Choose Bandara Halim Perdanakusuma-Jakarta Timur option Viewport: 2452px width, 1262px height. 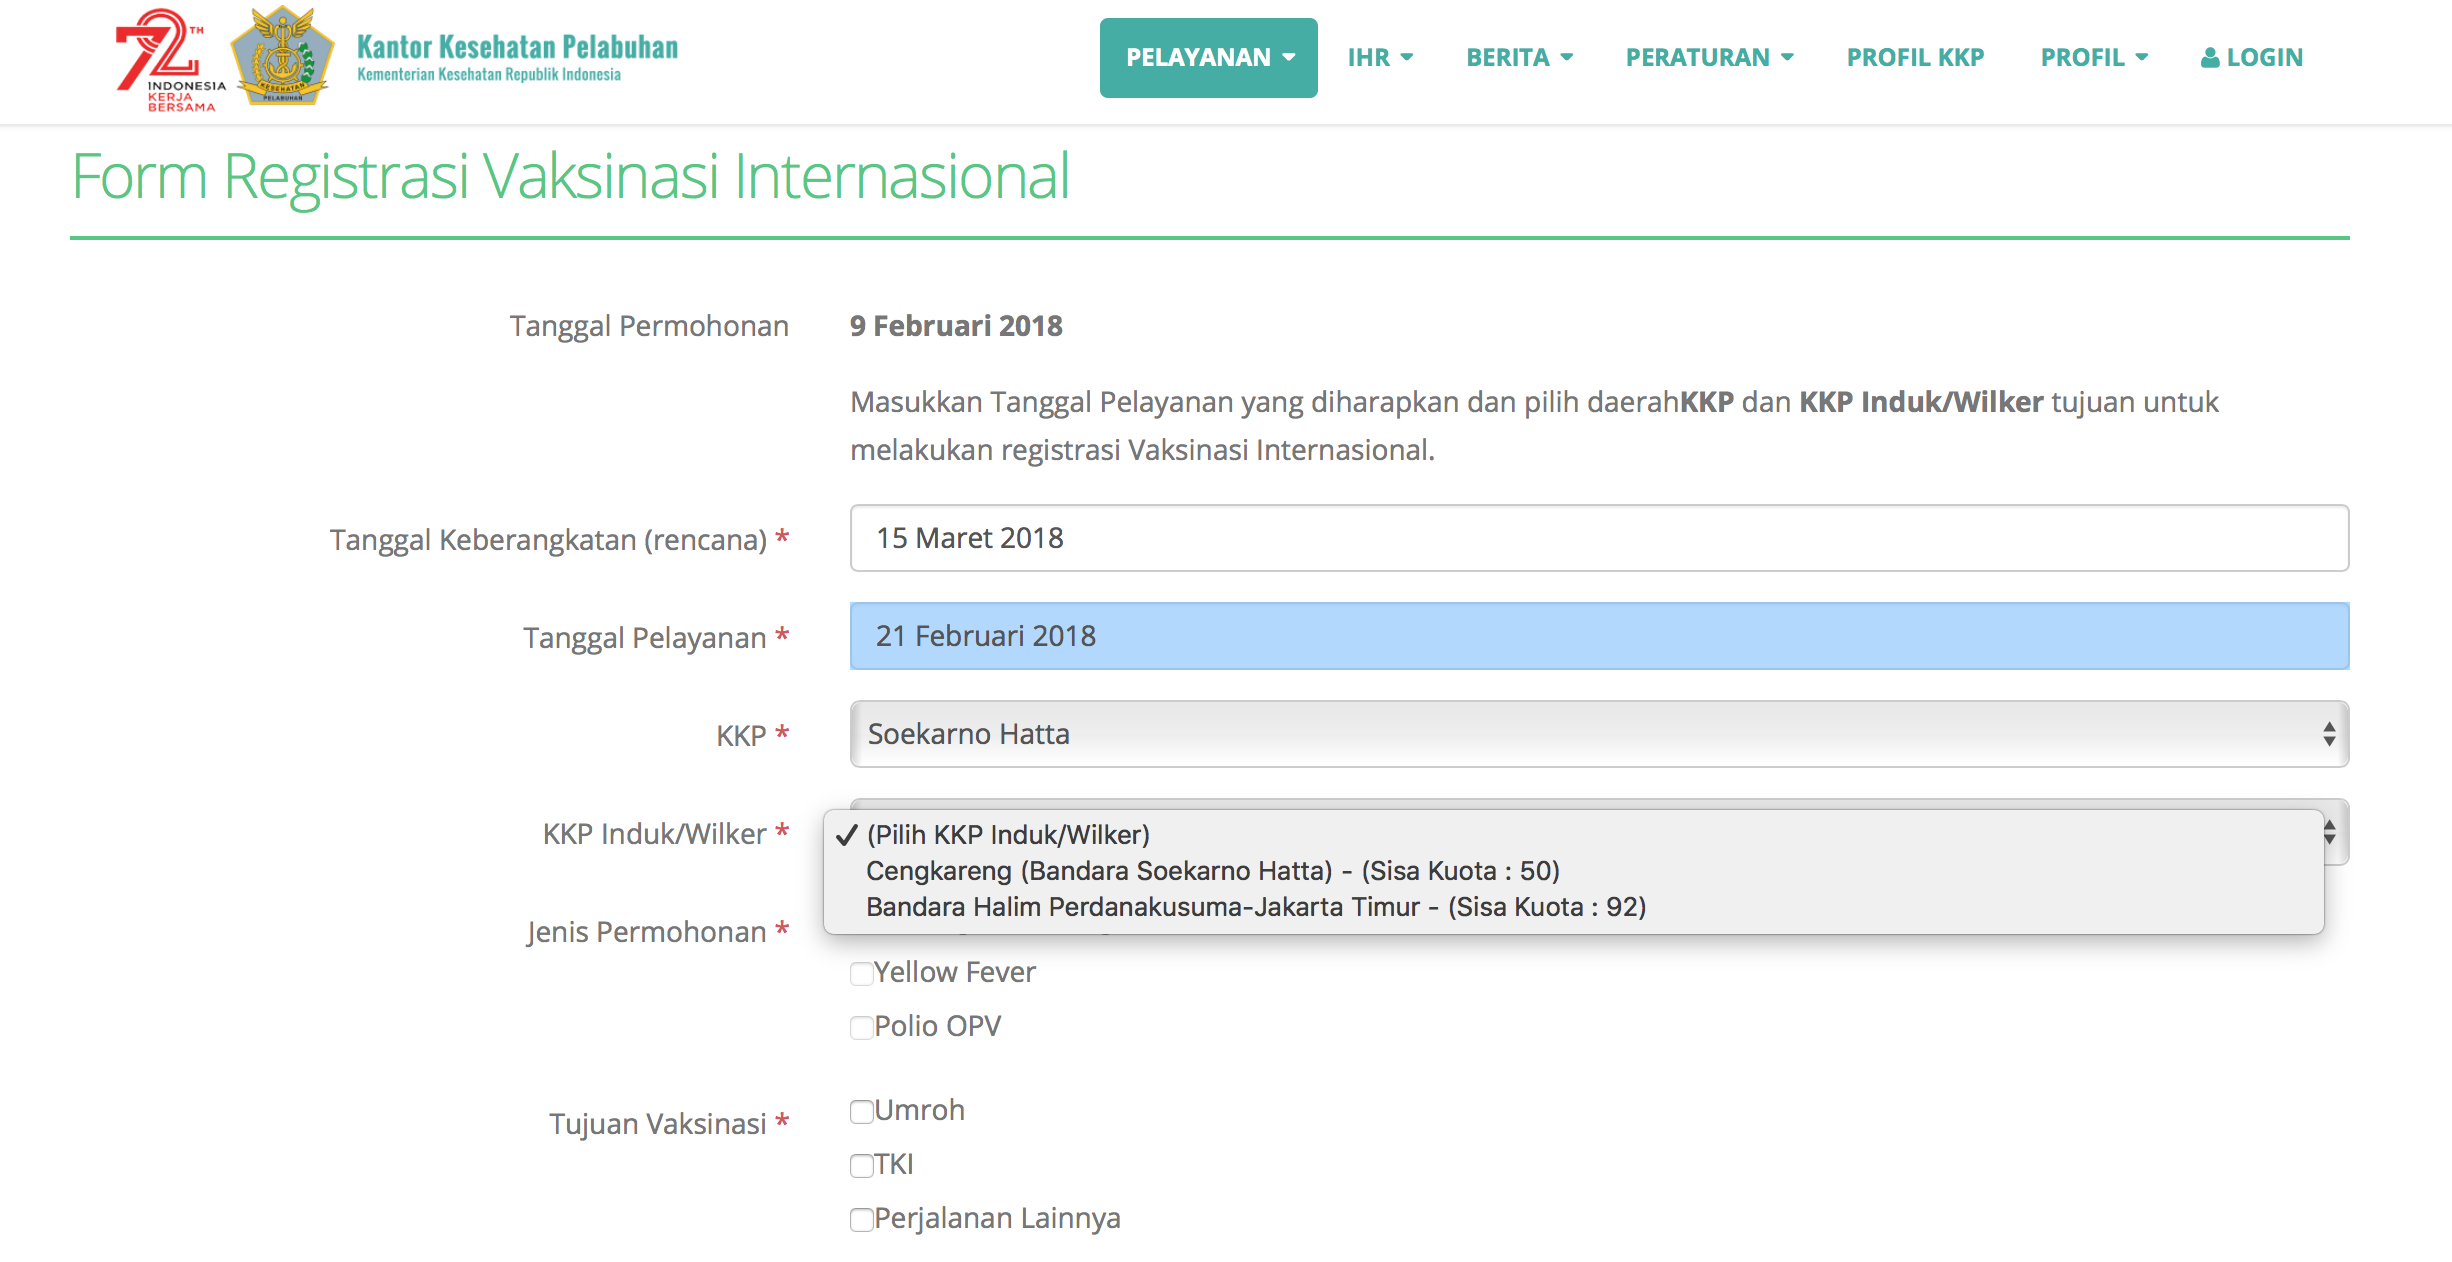(1255, 907)
